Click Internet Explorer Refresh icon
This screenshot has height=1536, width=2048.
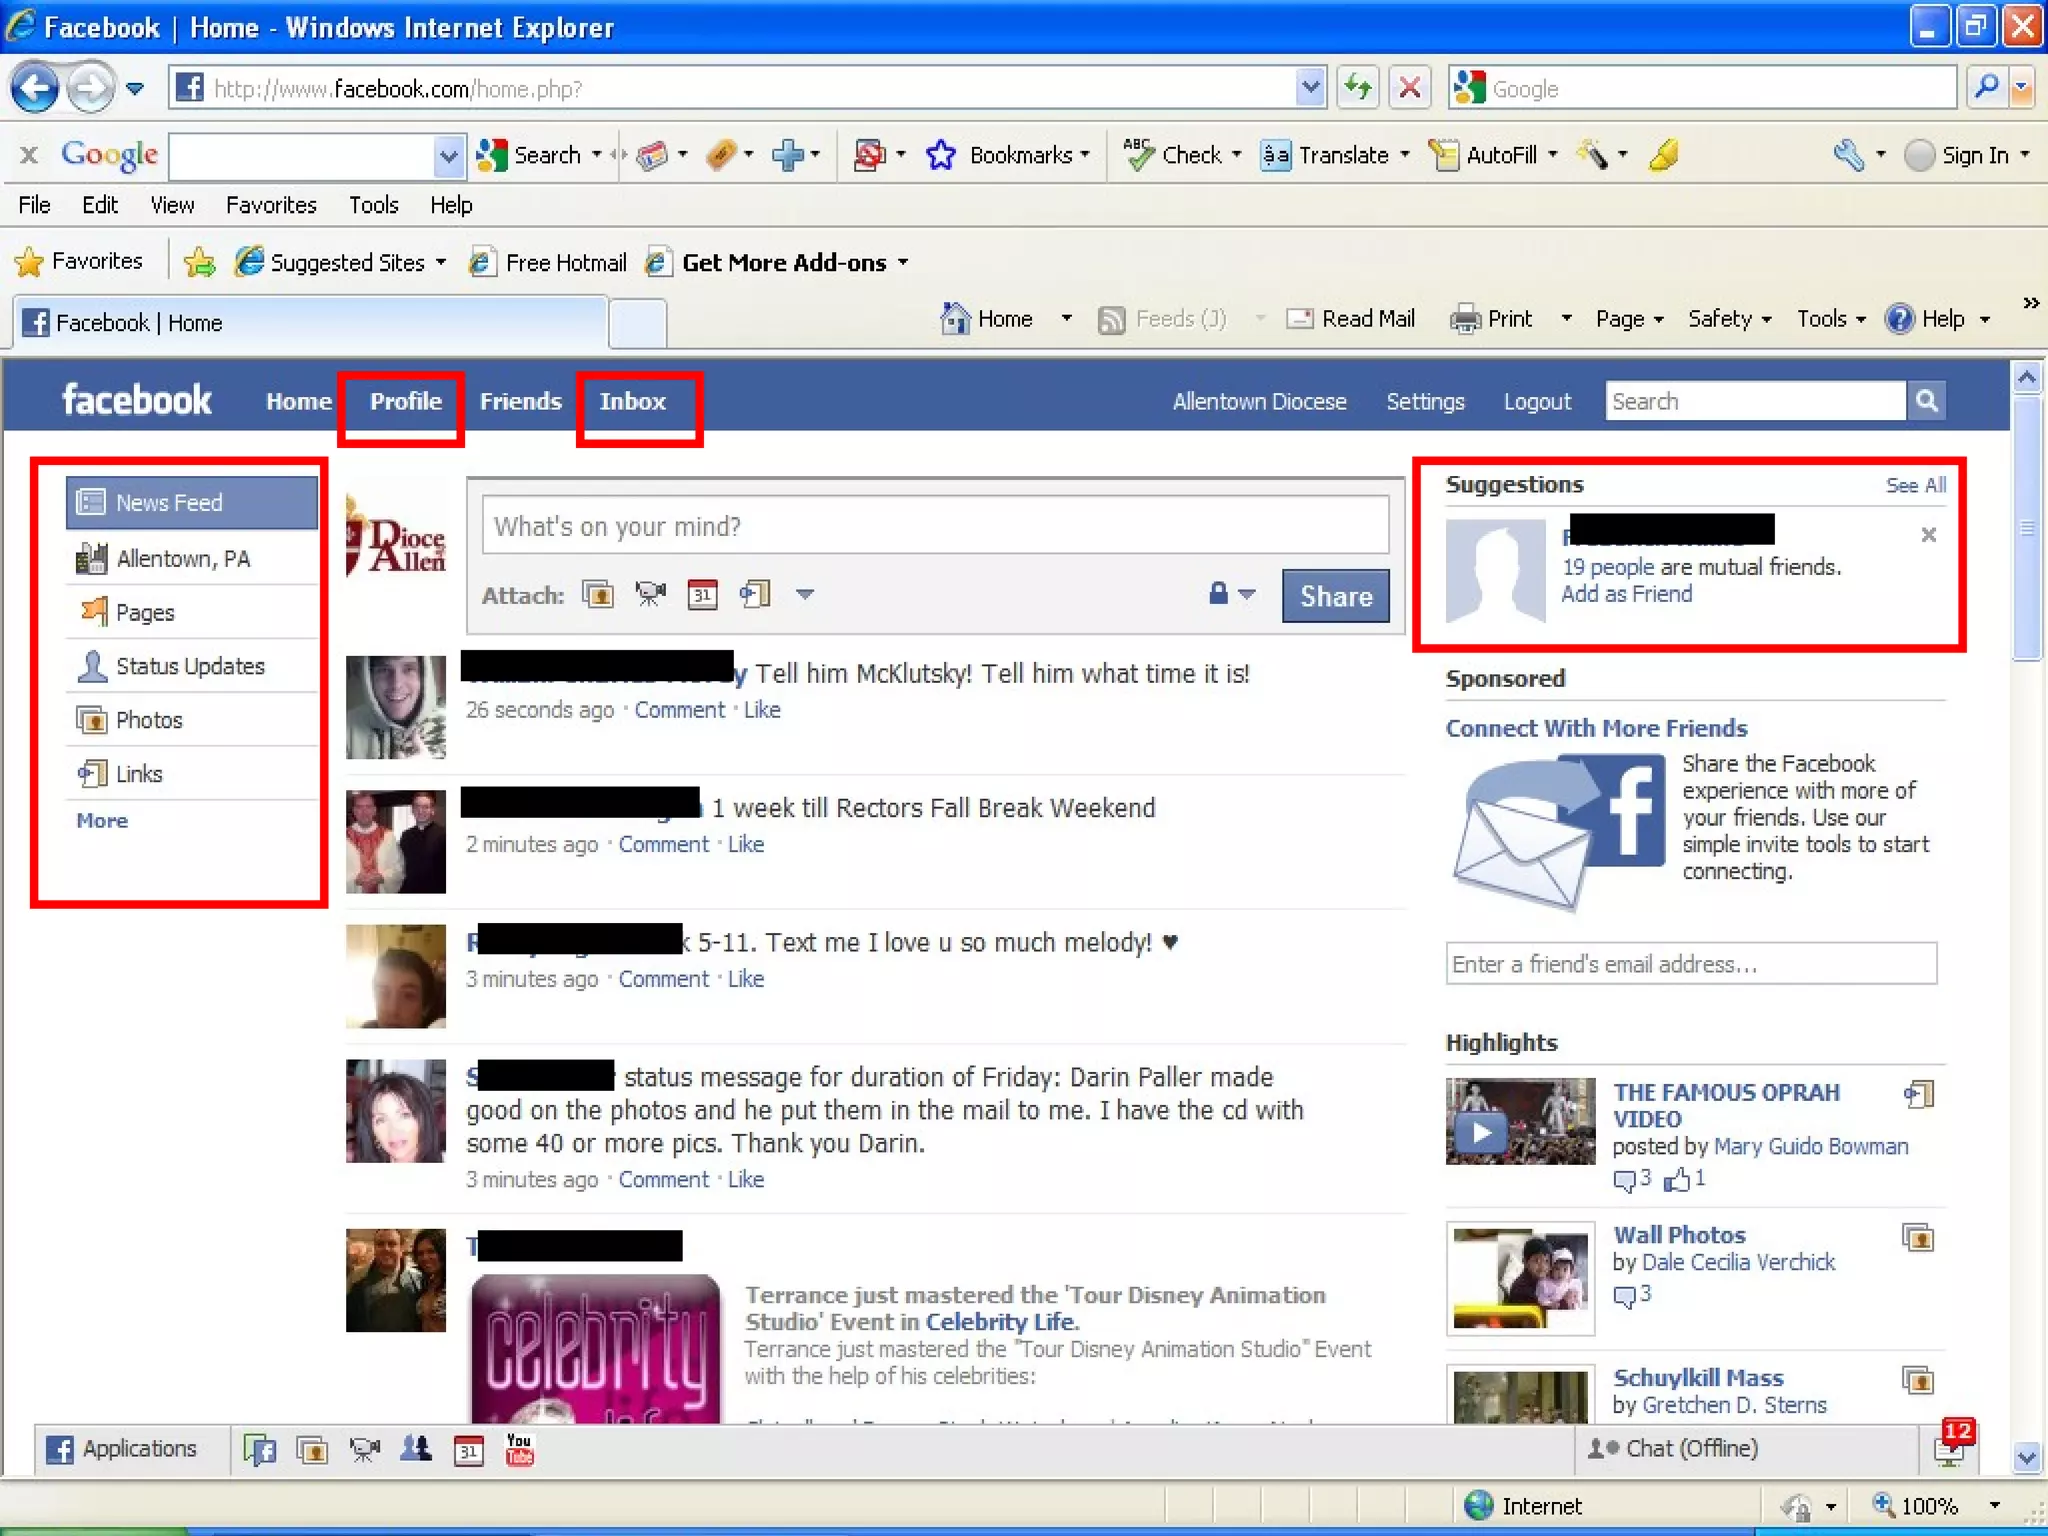(x=1357, y=88)
